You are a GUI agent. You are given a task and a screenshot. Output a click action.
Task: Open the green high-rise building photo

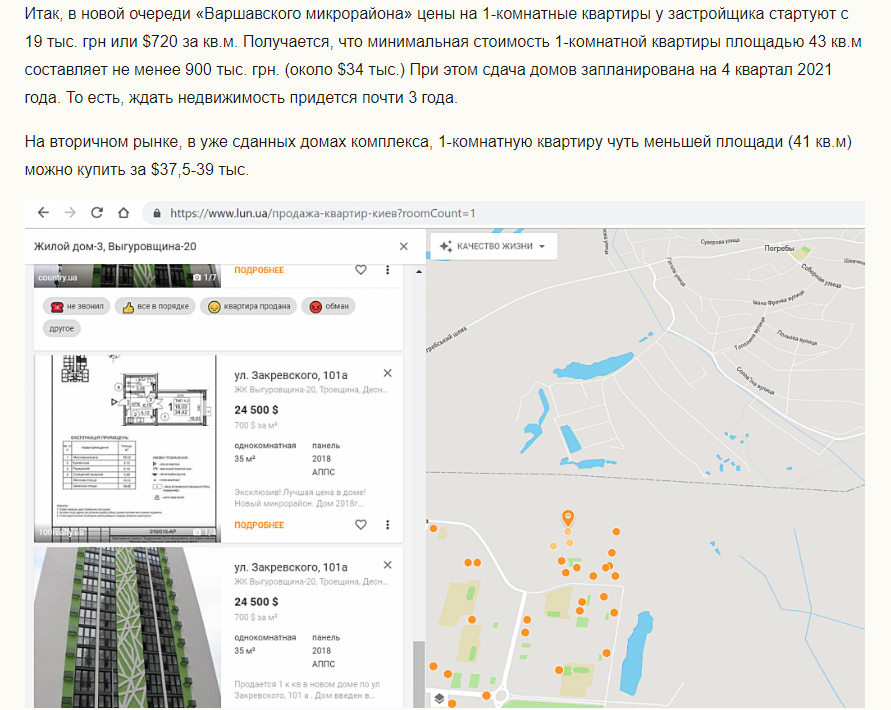pos(127,625)
